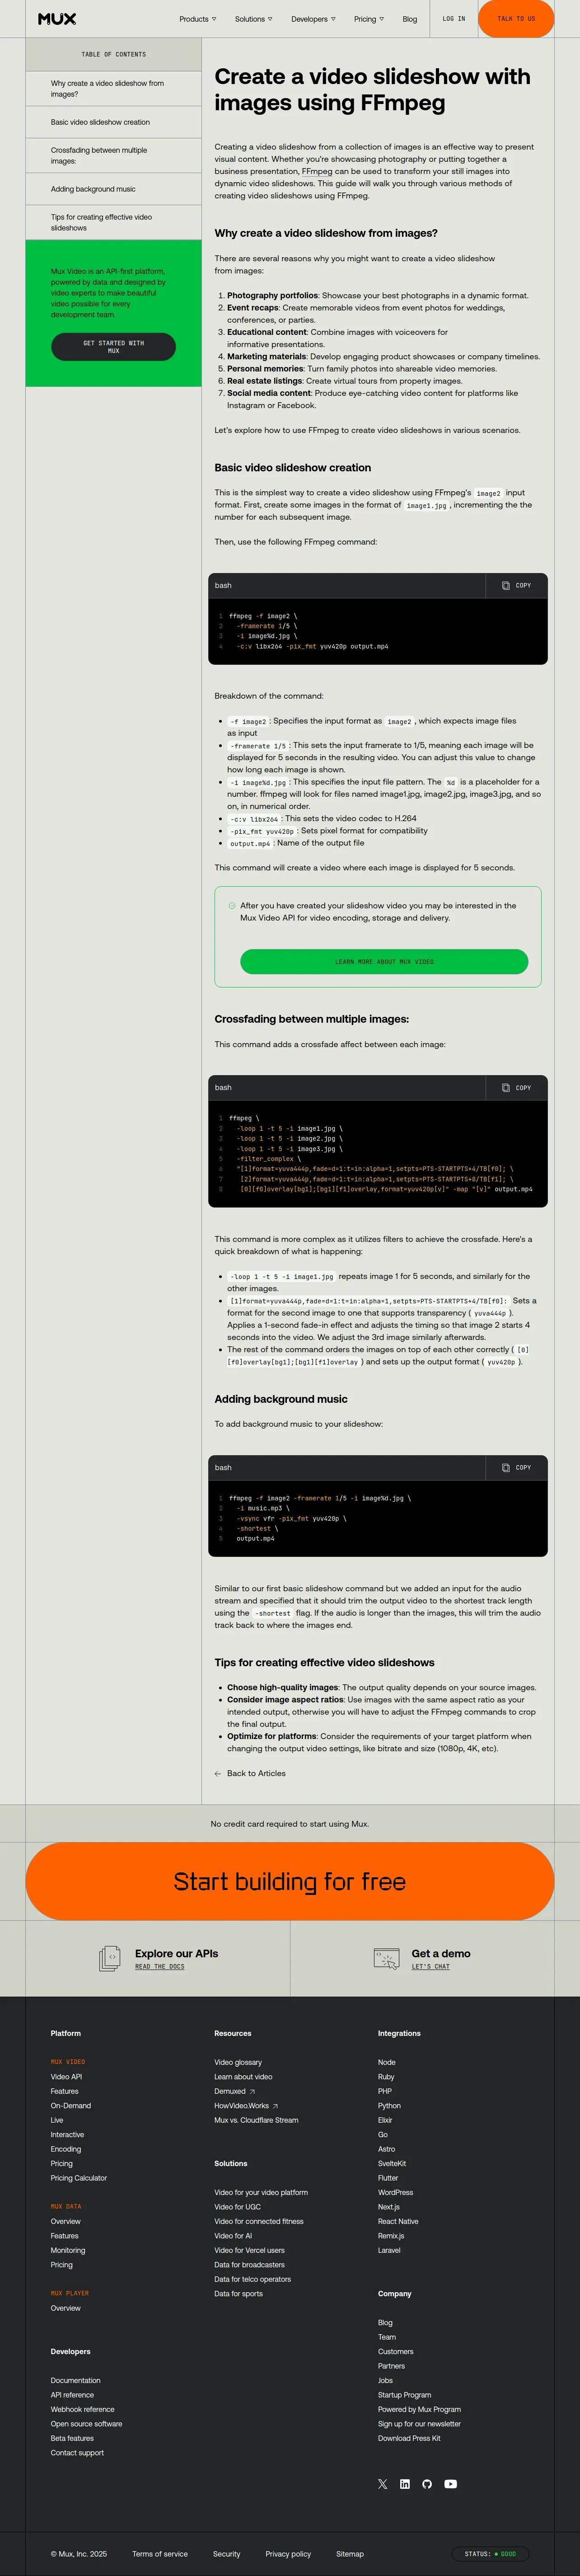Open the GitHub social icon
The image size is (580, 2576).
427,2483
